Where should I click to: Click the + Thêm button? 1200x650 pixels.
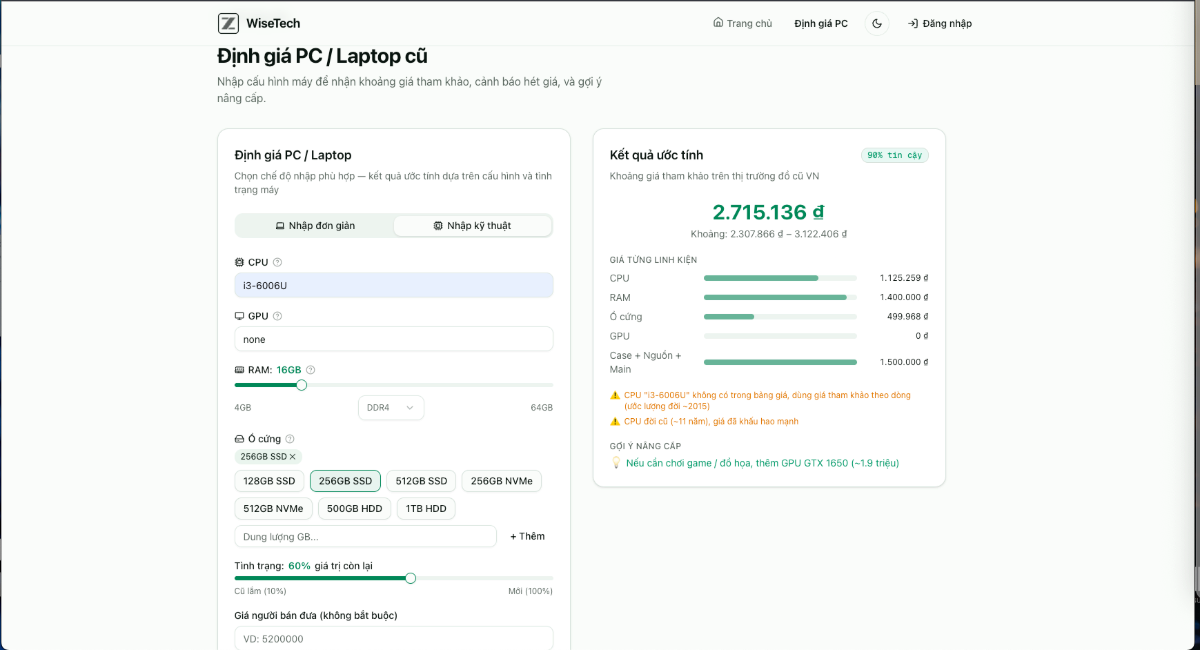coord(527,537)
